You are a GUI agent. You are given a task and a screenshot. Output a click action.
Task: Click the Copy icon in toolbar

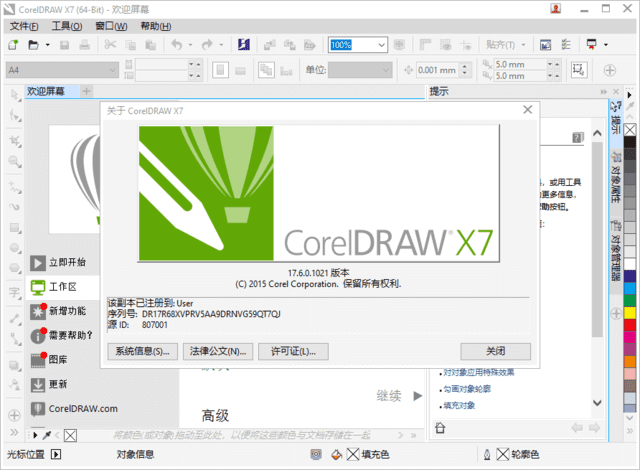(131, 45)
